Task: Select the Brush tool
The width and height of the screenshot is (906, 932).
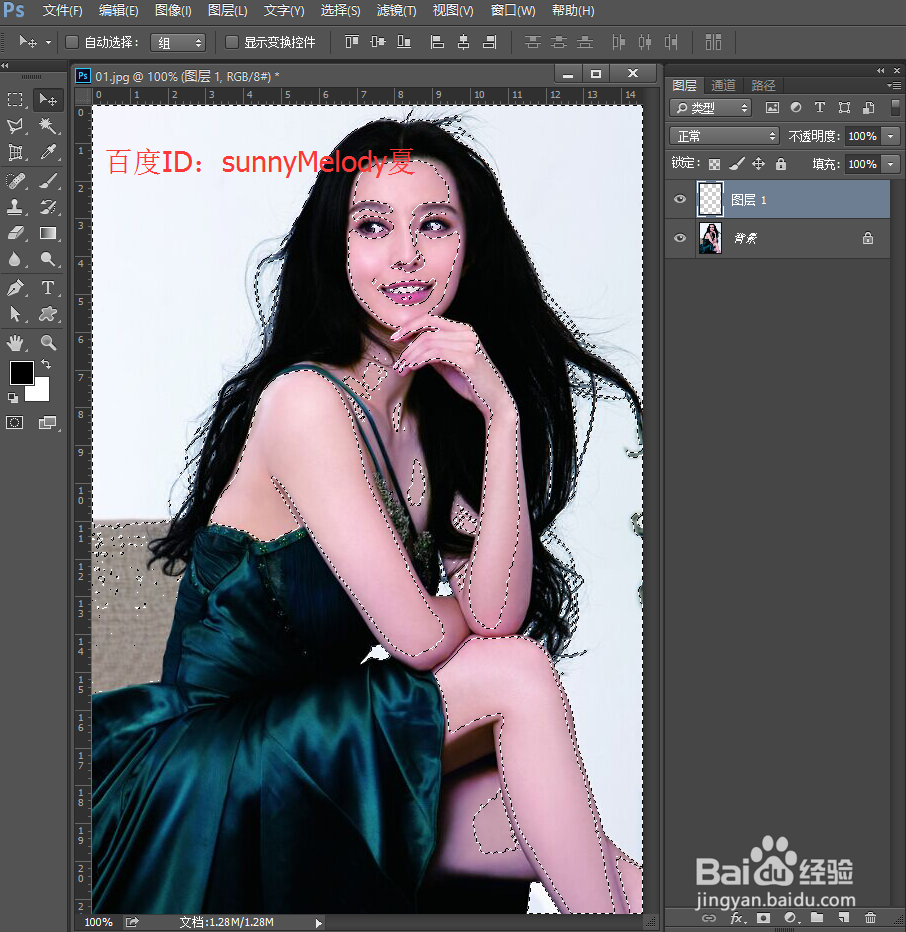Action: (x=48, y=181)
